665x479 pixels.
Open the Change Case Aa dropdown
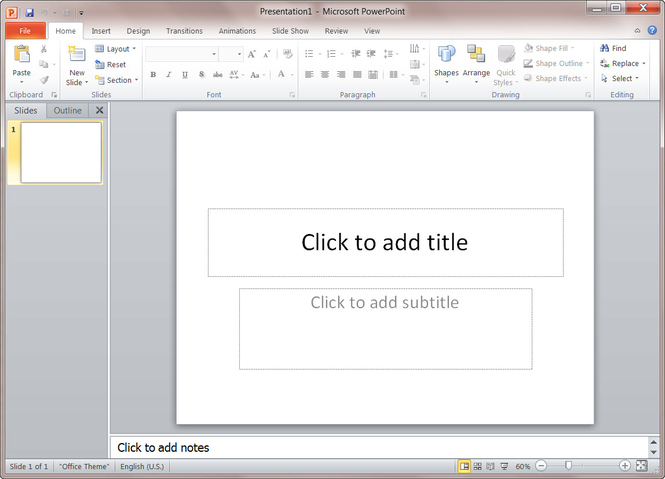[x=257, y=75]
